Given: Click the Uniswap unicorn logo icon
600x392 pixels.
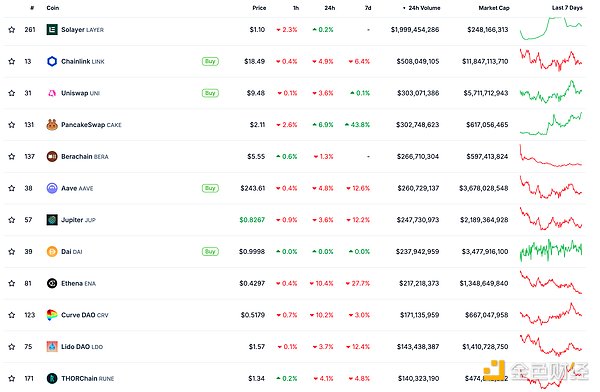Looking at the screenshot, I should pos(52,93).
